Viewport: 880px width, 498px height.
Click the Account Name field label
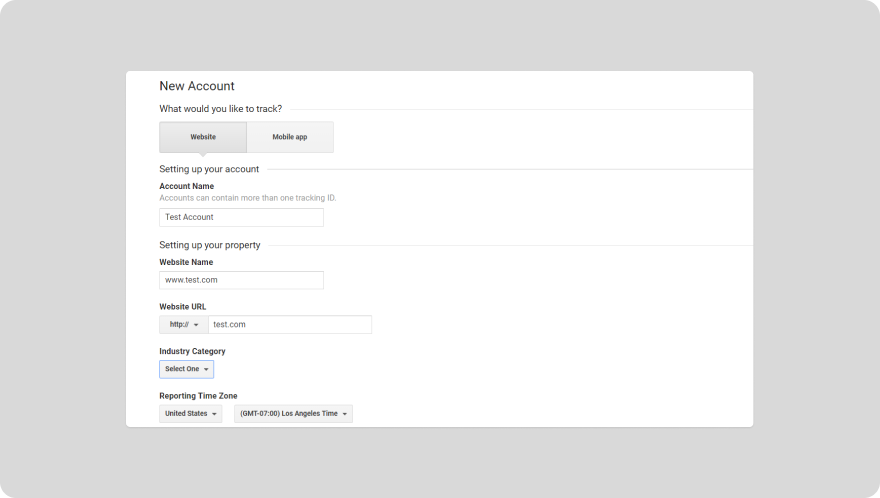(x=186, y=186)
